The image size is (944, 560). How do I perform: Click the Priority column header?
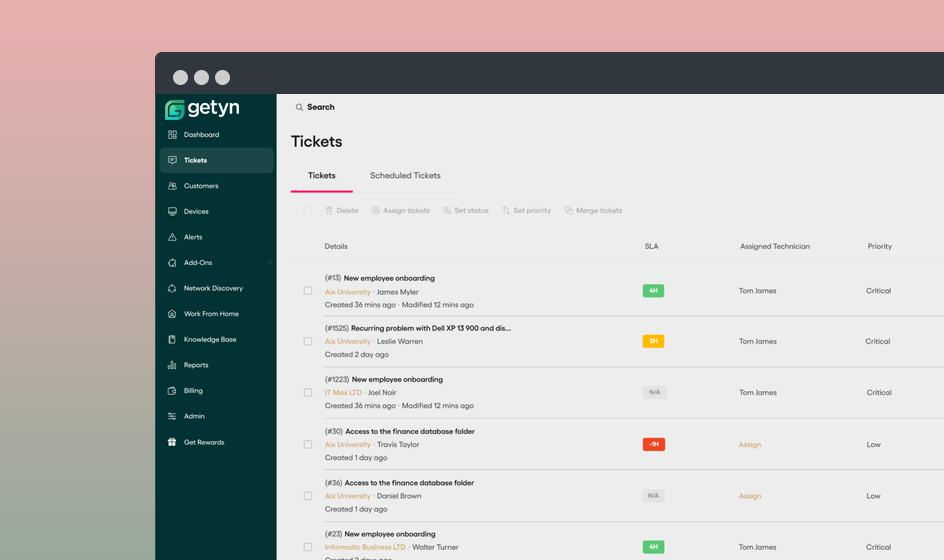point(880,246)
